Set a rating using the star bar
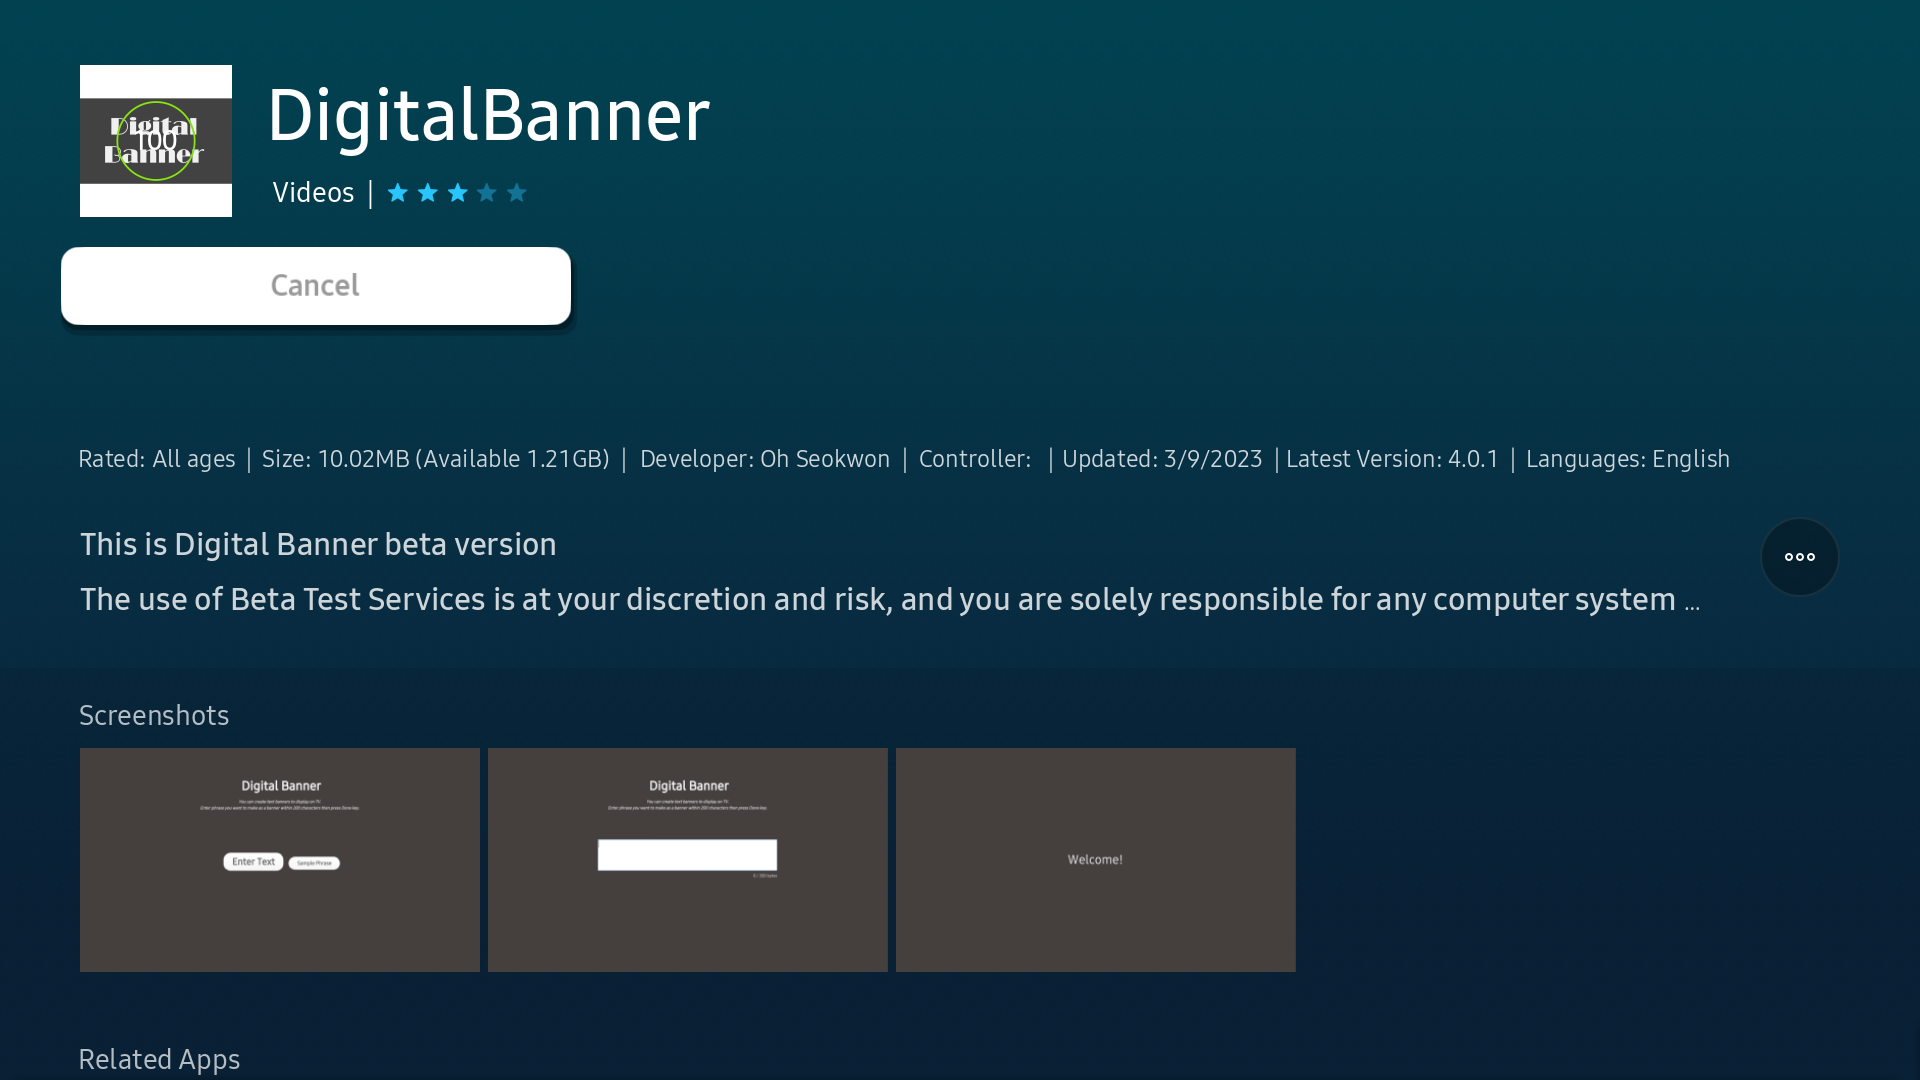Image resolution: width=1920 pixels, height=1080 pixels. [x=458, y=192]
